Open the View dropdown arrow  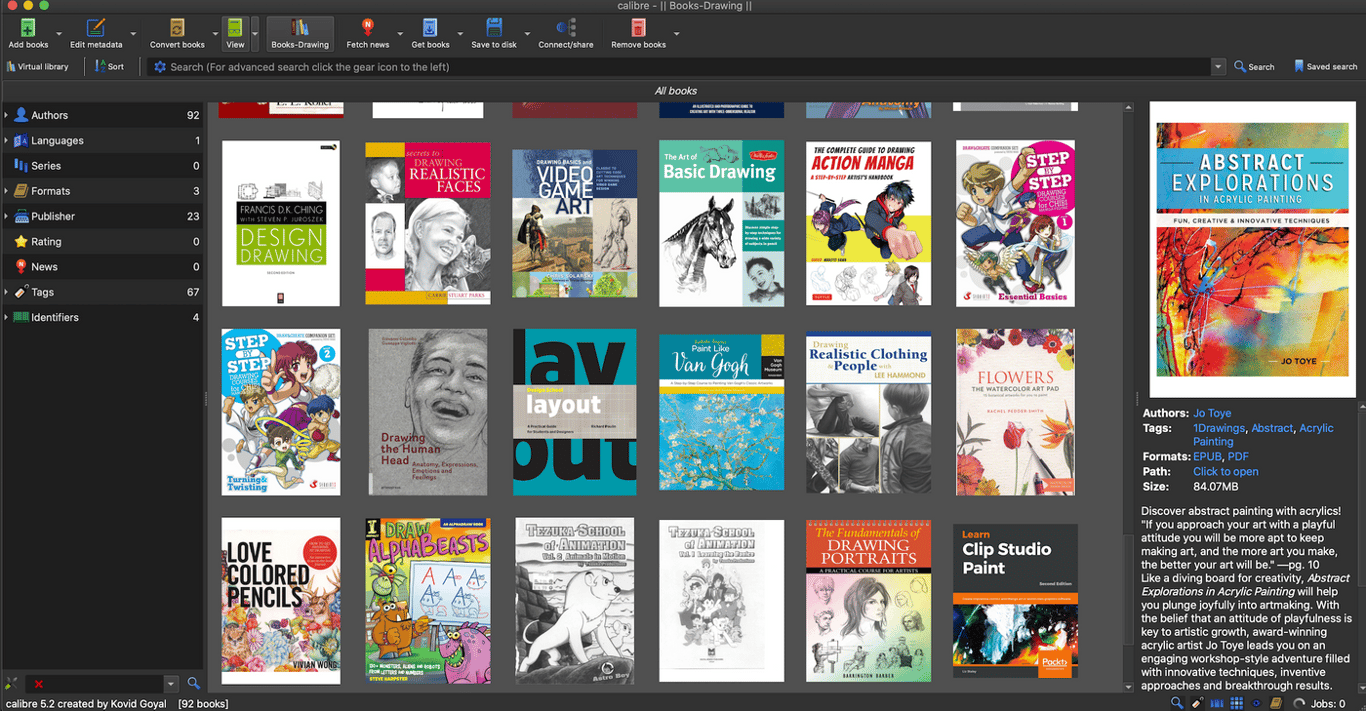point(255,34)
